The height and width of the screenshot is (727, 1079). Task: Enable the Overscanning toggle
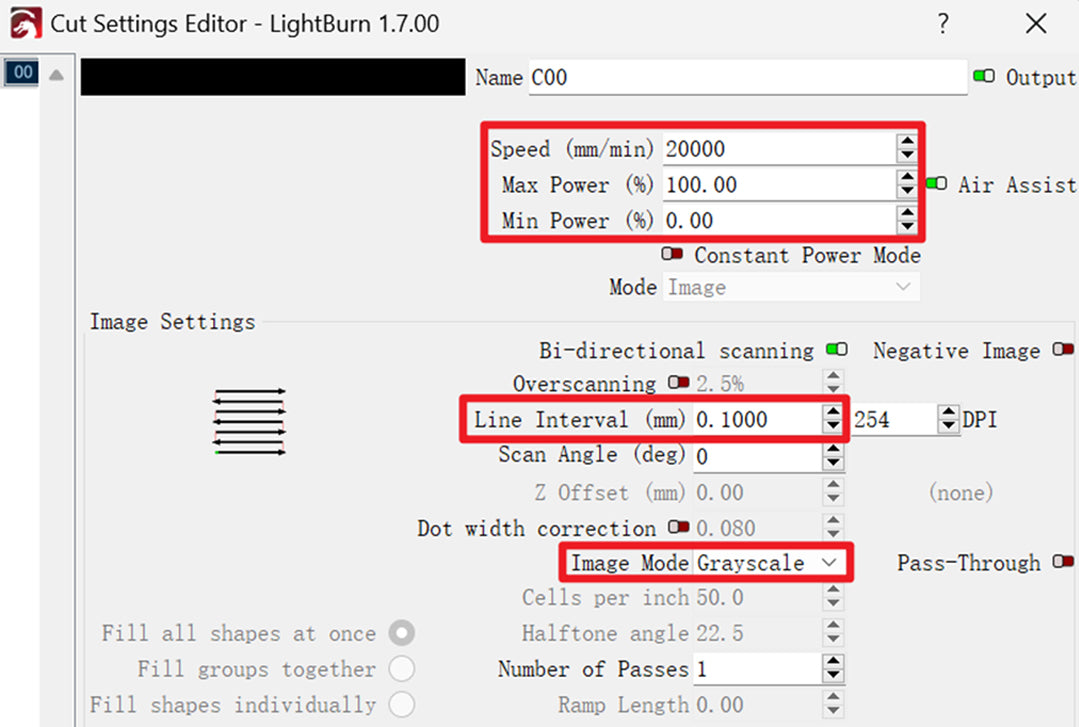(x=679, y=383)
